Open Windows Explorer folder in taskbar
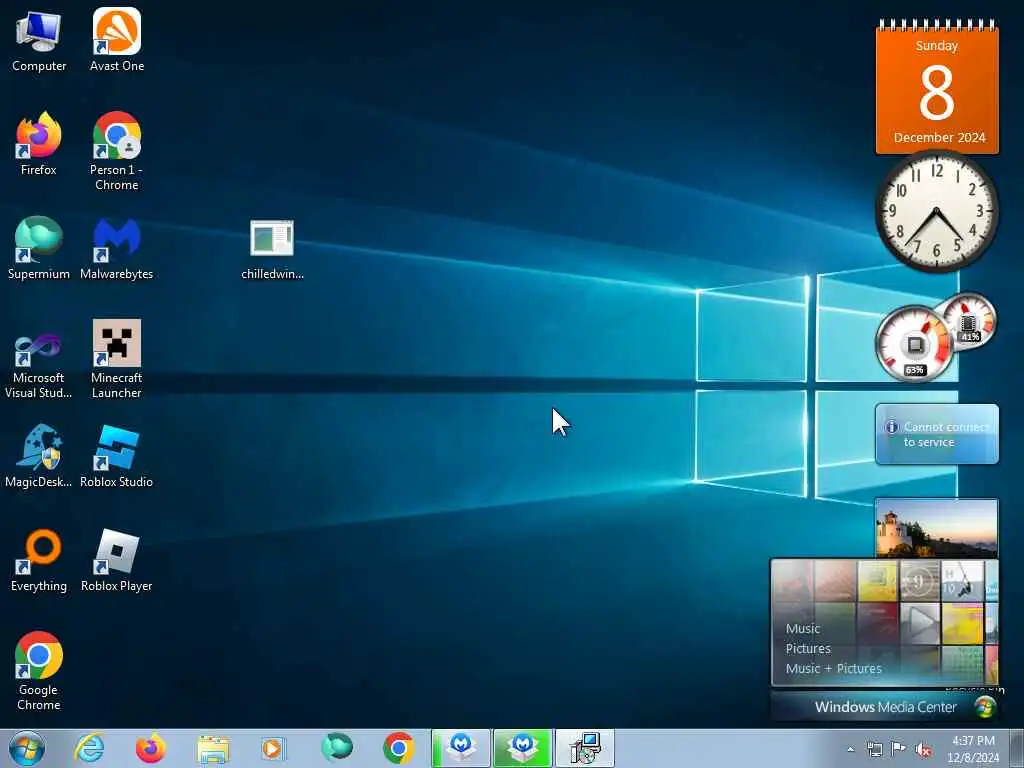This screenshot has height=768, width=1024. [213, 749]
